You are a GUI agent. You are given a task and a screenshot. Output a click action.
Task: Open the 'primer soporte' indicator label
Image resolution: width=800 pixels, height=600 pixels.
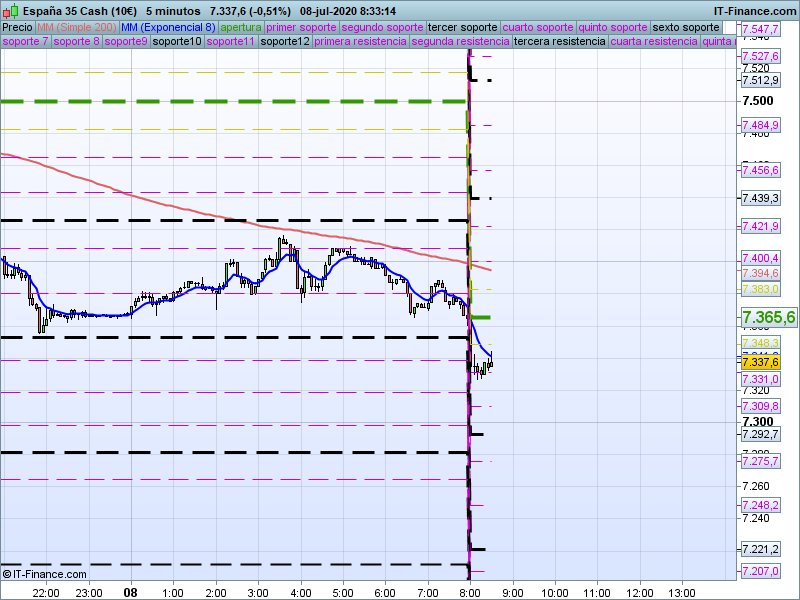(302, 27)
